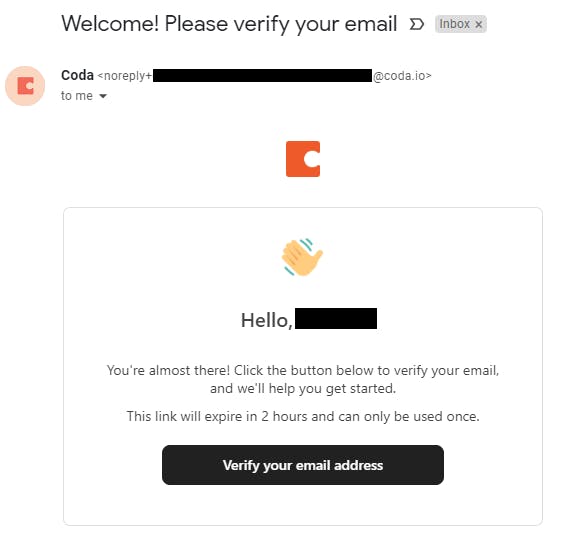This screenshot has width=563, height=543.
Task: Click empty space inside the email card below the button
Action: point(303,505)
